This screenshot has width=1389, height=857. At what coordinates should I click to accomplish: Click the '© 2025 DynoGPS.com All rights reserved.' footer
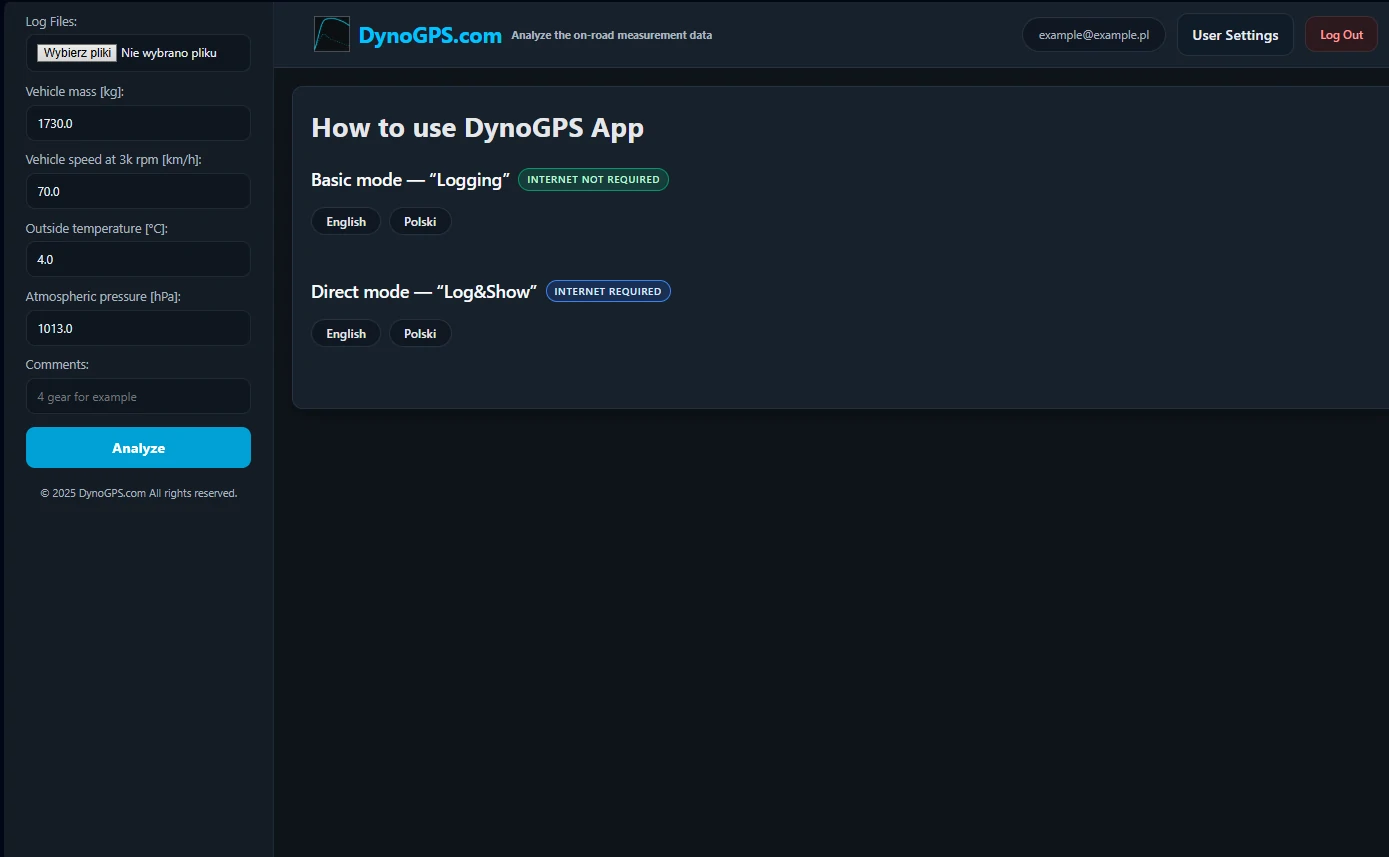click(139, 493)
